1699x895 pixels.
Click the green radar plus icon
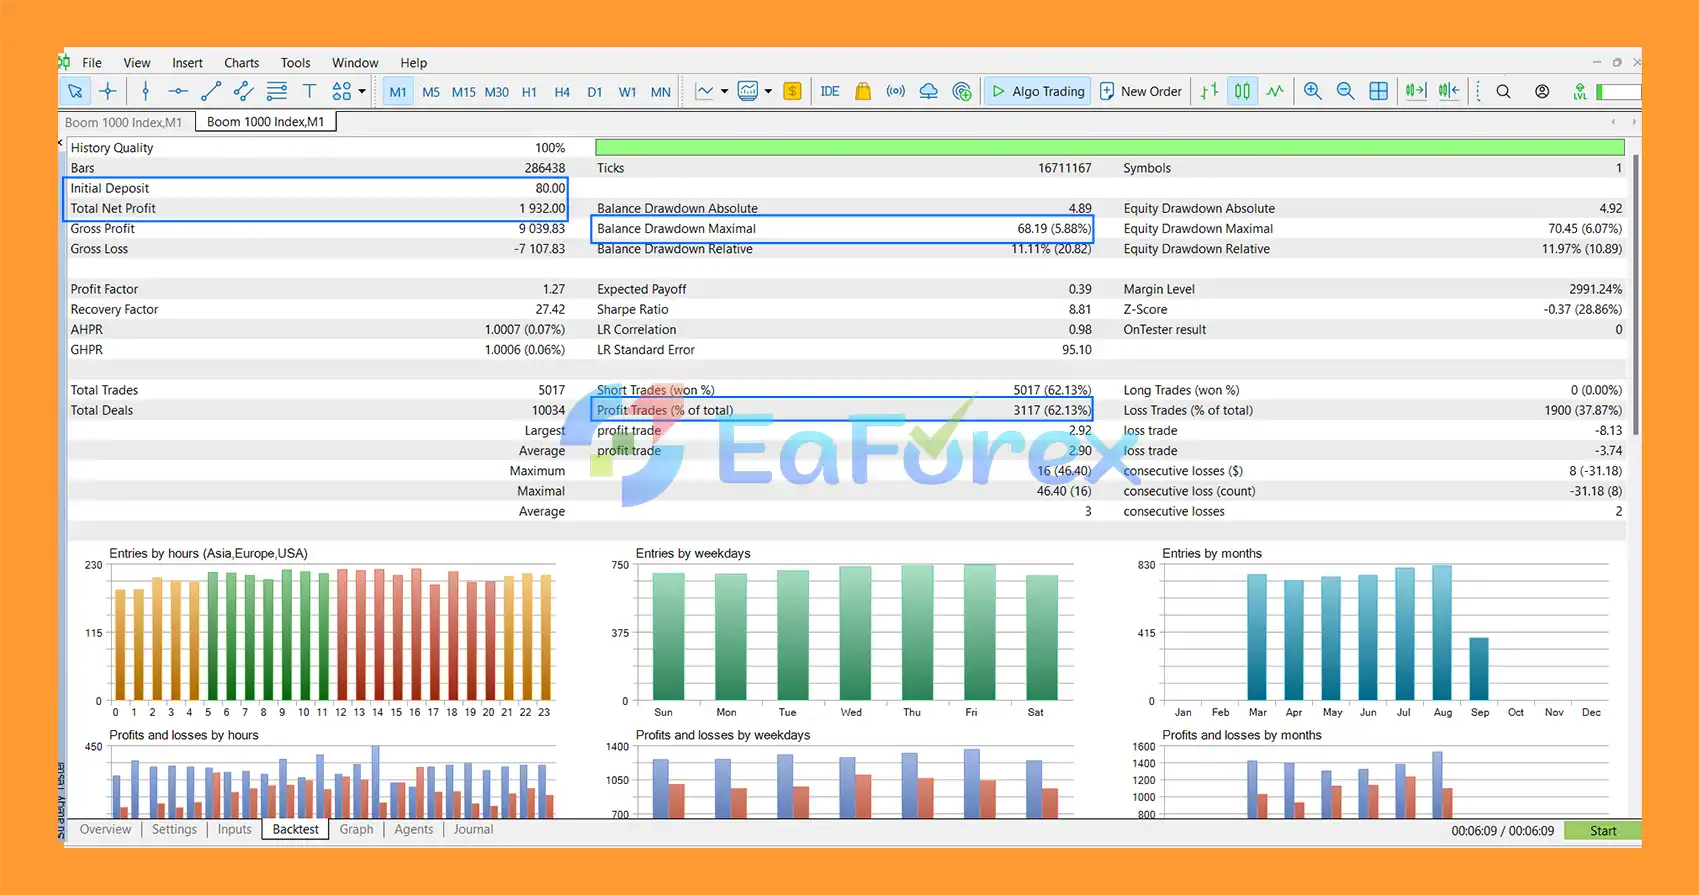tap(962, 91)
